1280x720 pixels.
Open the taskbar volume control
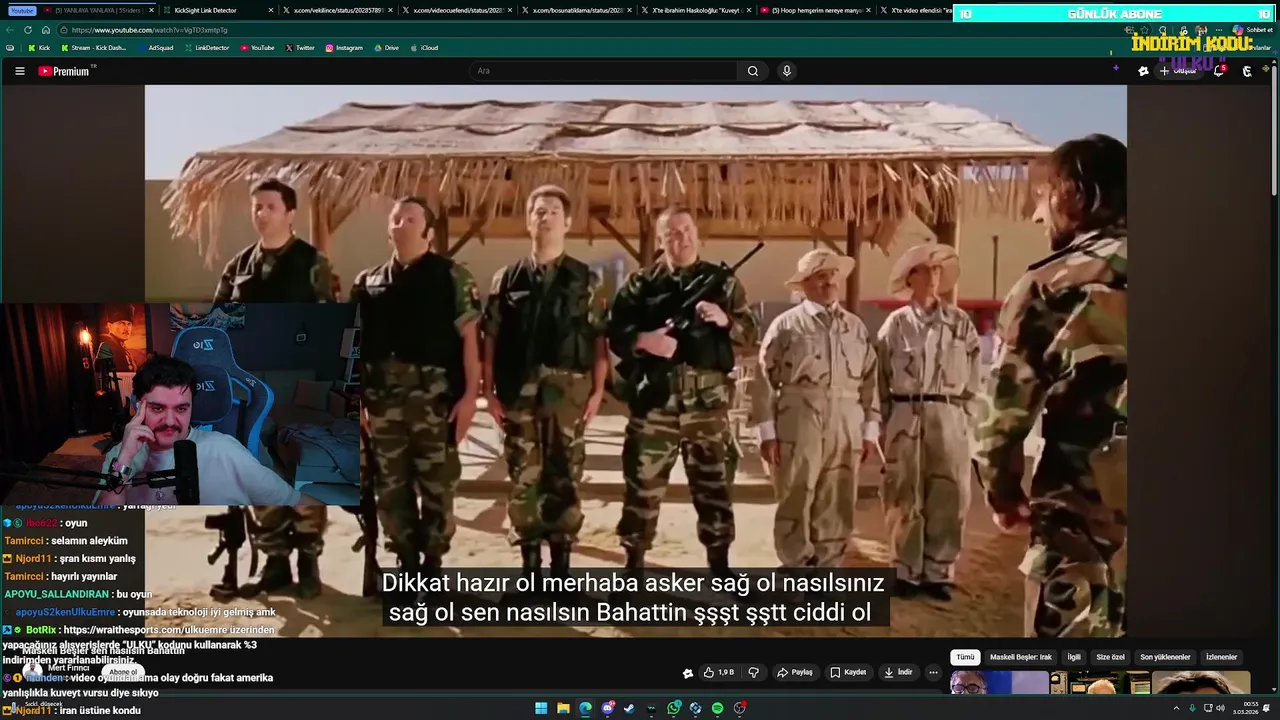tap(1220, 708)
